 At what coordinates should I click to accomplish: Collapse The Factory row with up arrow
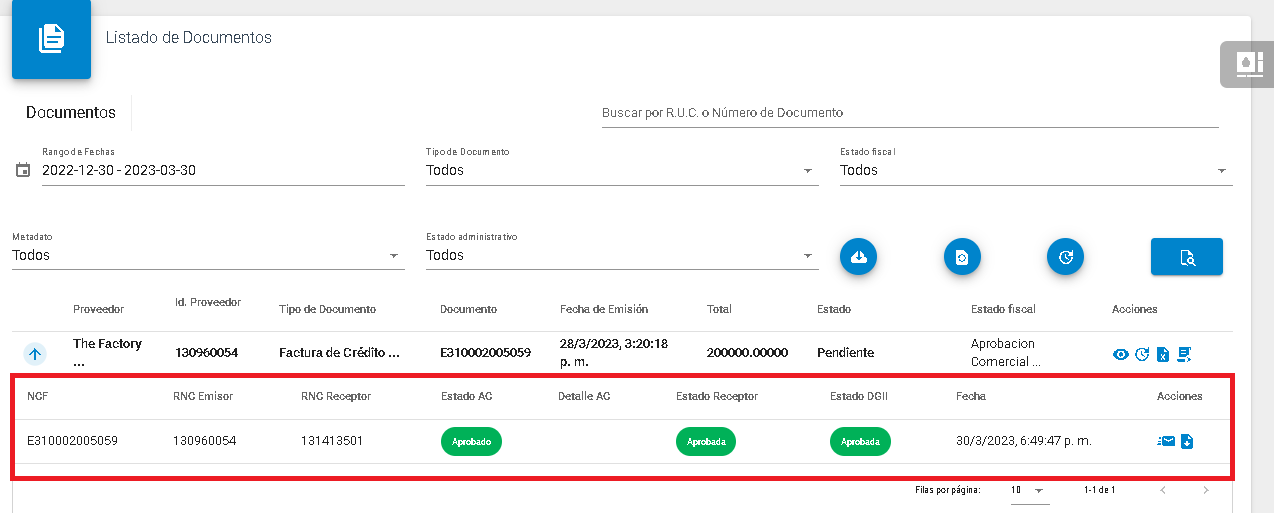tap(35, 354)
